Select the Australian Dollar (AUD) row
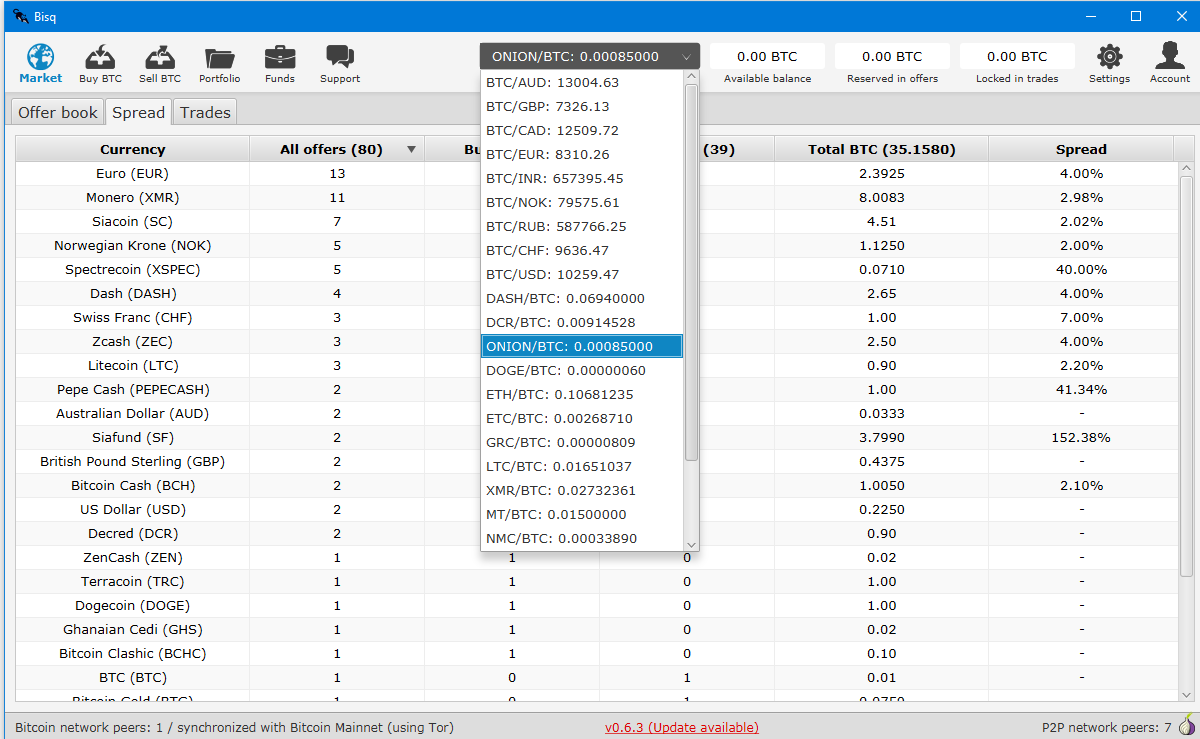Image resolution: width=1200 pixels, height=739 pixels. (x=597, y=413)
